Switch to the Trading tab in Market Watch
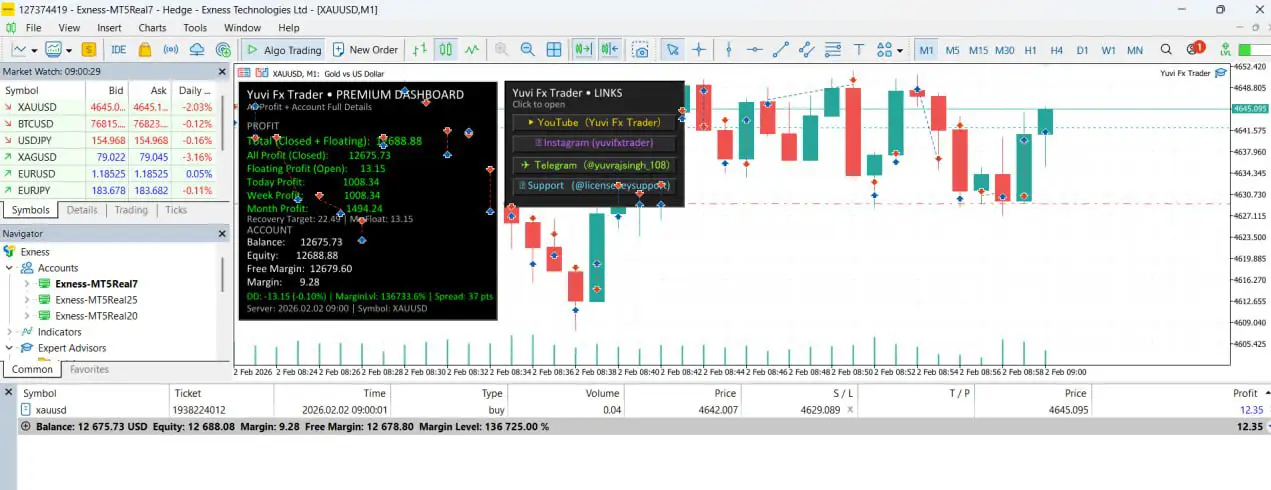Image resolution: width=1271 pixels, height=490 pixels. (131, 210)
